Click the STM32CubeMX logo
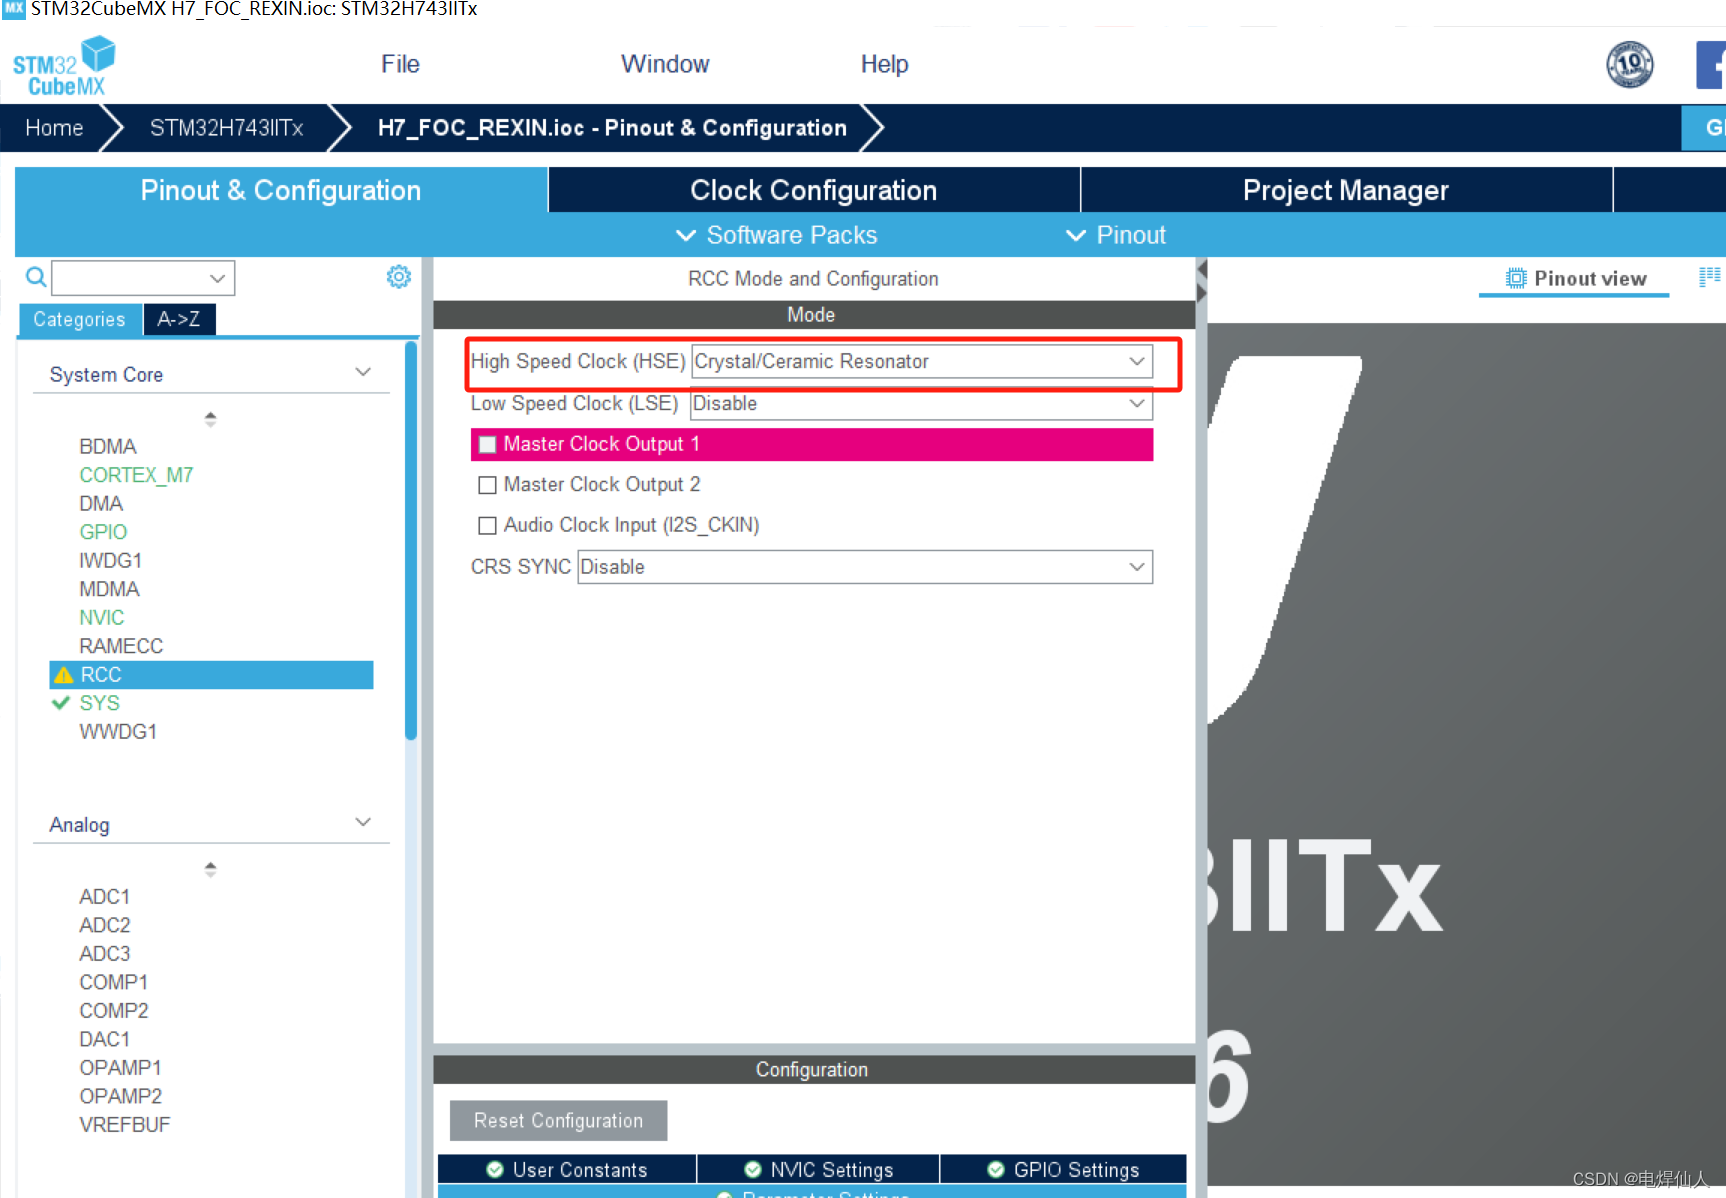Screen dimensions: 1726x1198 coord(64,66)
